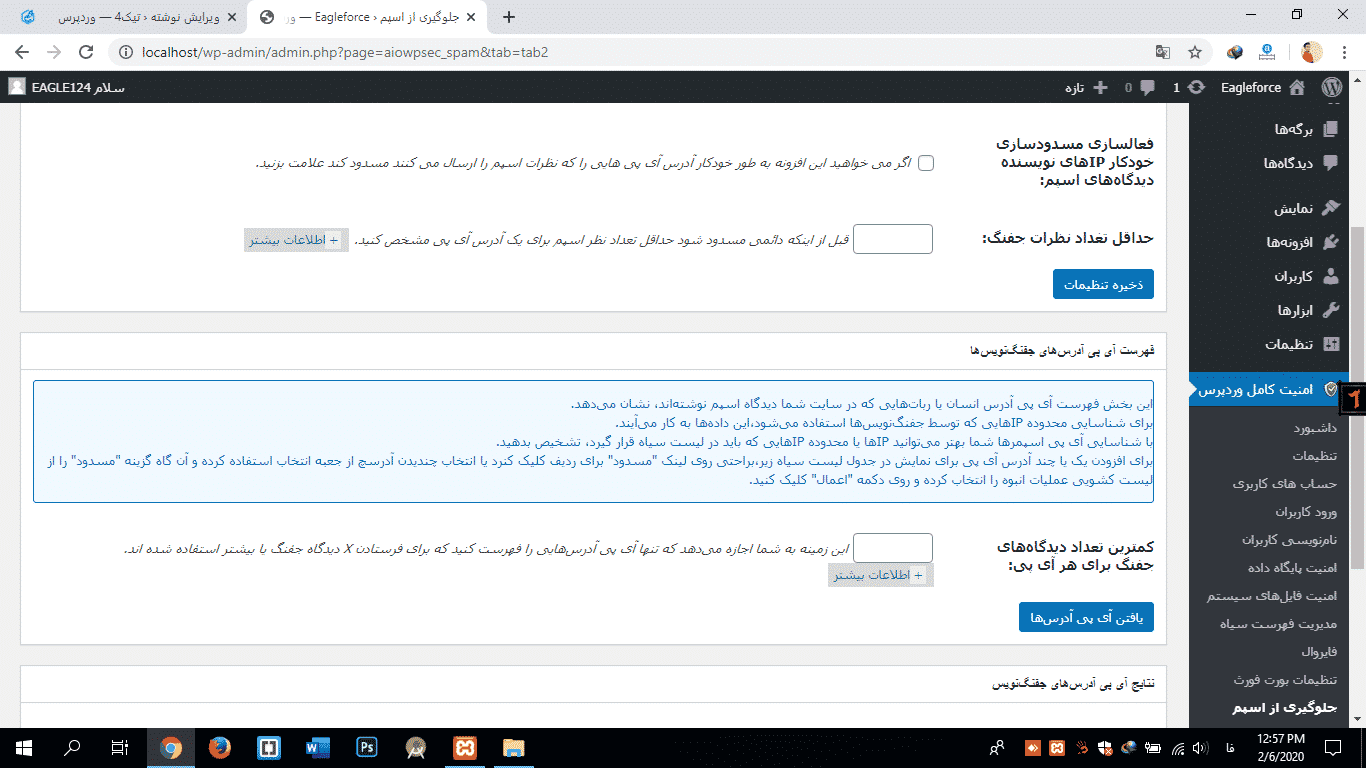The width and height of the screenshot is (1366, 768).
Task: Select the 'جلوگیری از اسپم ‹ Eagleforce' browser tab
Action: coord(367,17)
